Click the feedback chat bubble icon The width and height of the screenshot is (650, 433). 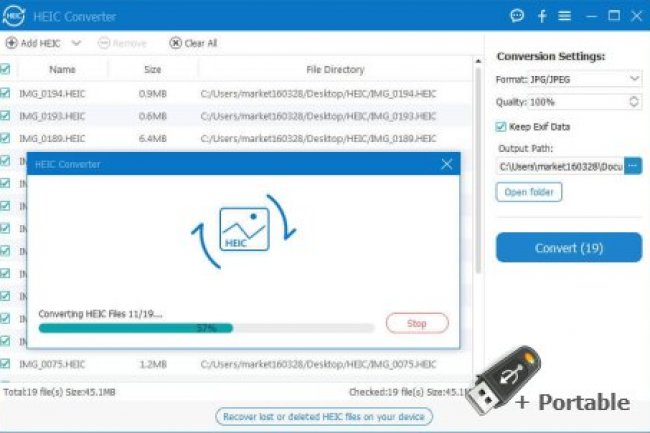coord(517,16)
